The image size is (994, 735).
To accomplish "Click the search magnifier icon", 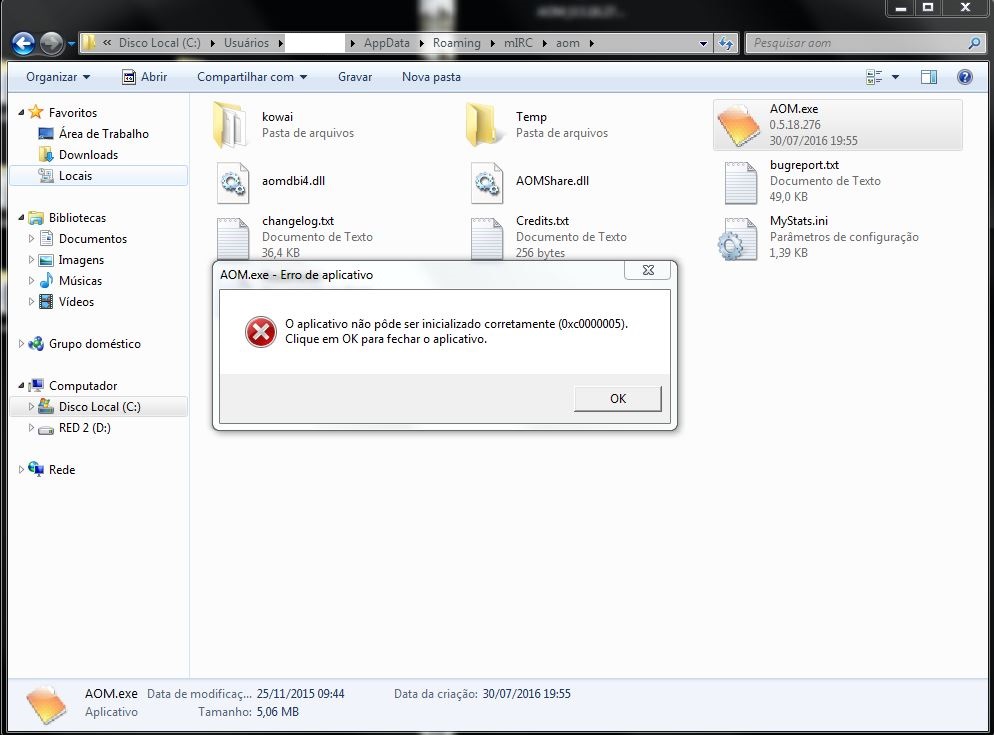I will point(974,43).
